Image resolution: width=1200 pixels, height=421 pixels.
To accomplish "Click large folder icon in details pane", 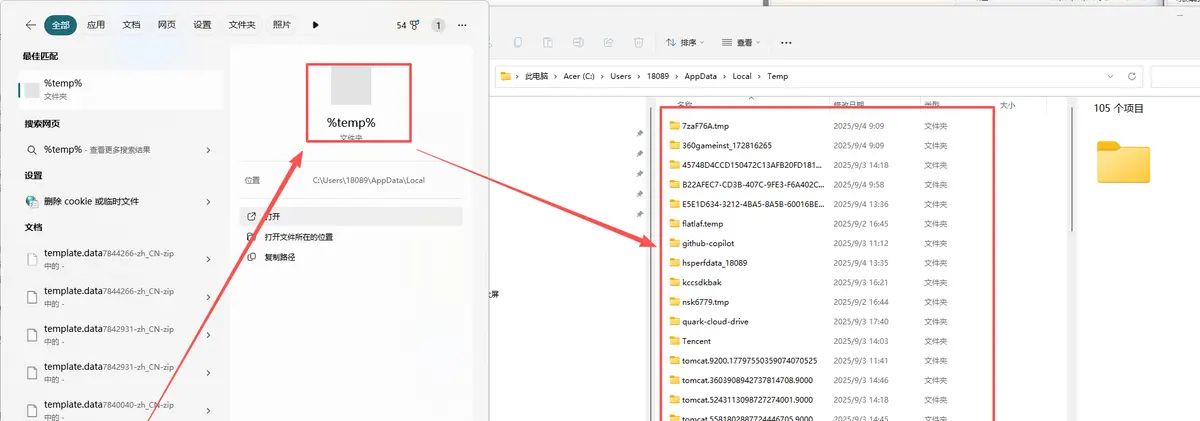I will (x=1123, y=161).
